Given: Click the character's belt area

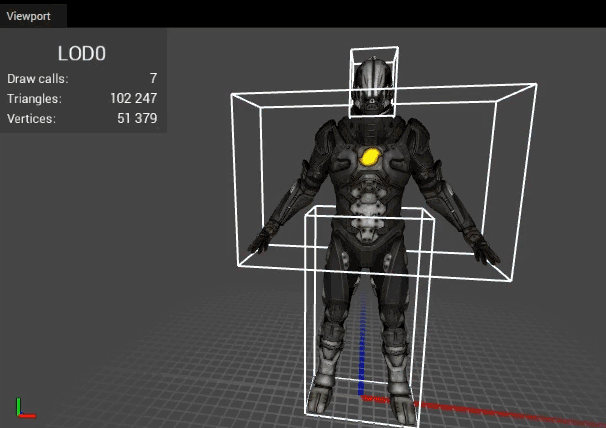Looking at the screenshot, I should tap(368, 232).
